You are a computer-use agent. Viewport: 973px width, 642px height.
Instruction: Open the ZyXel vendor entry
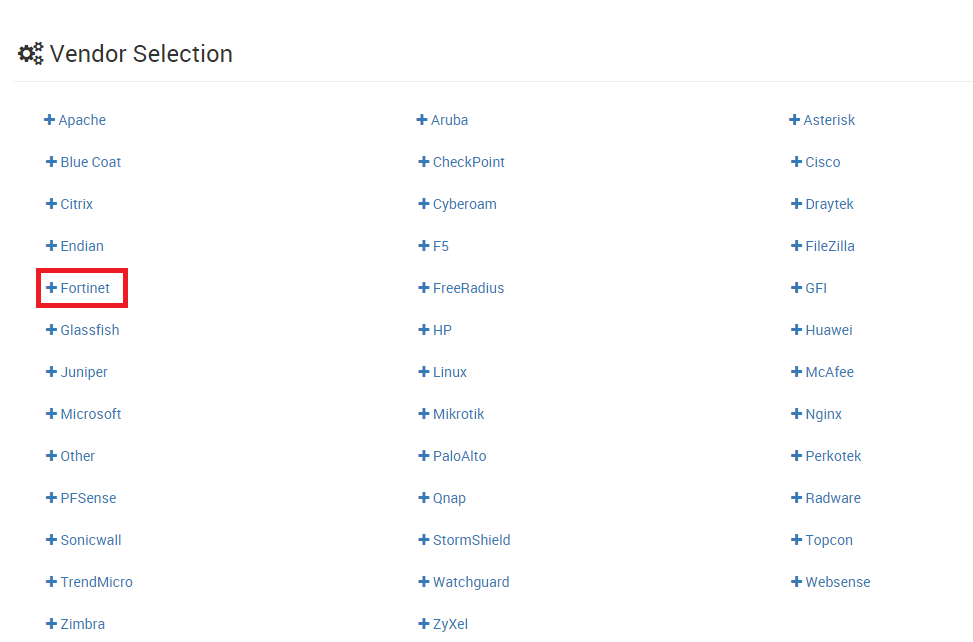click(x=450, y=624)
